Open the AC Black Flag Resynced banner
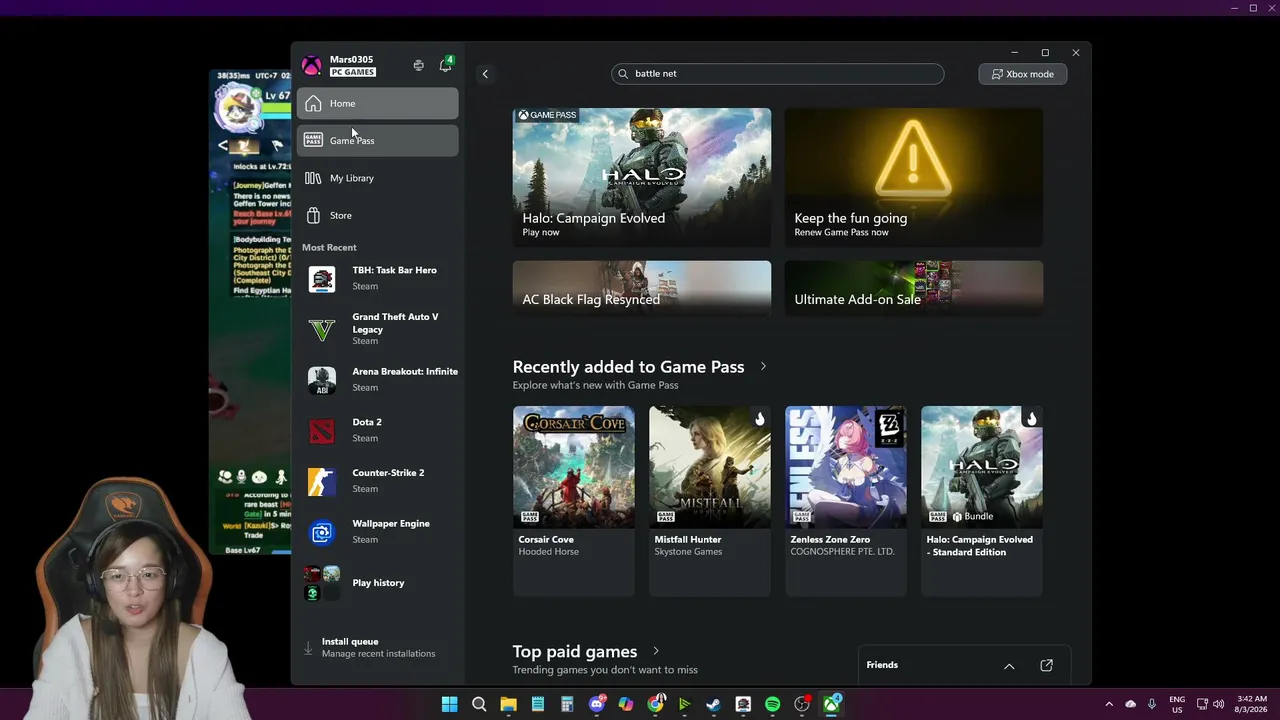 tap(642, 288)
